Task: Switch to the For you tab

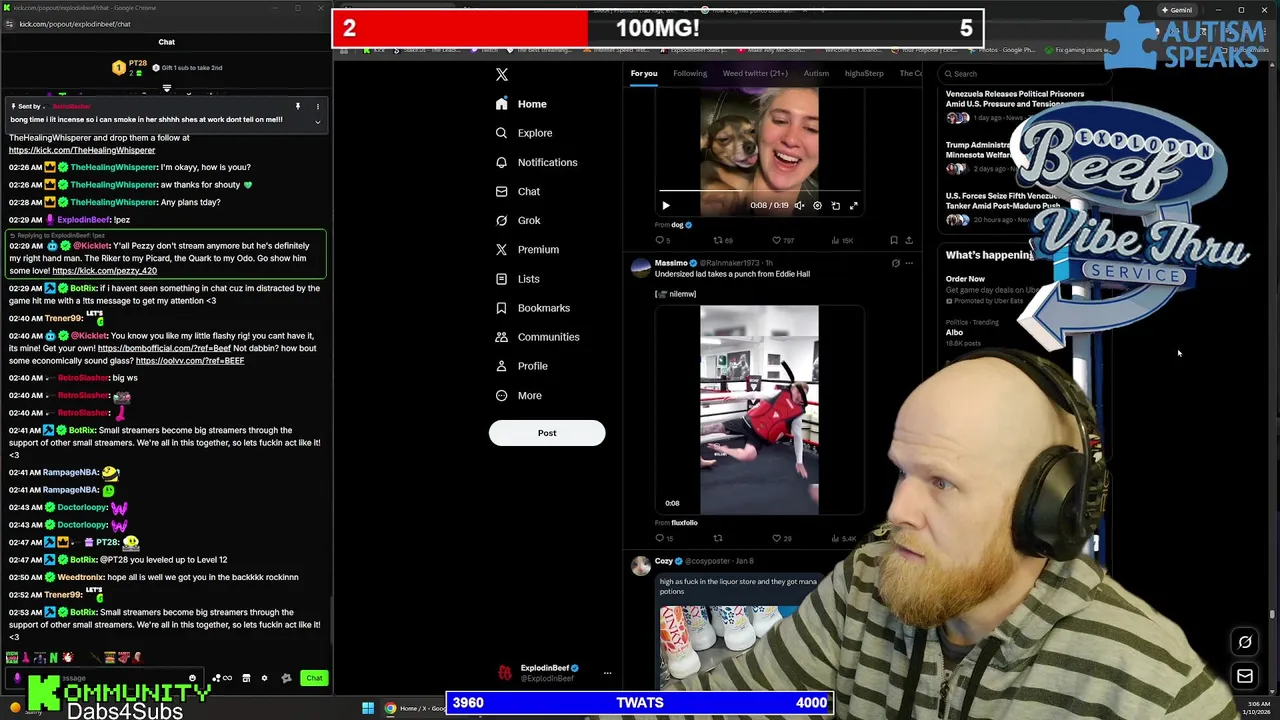Action: coord(644,73)
